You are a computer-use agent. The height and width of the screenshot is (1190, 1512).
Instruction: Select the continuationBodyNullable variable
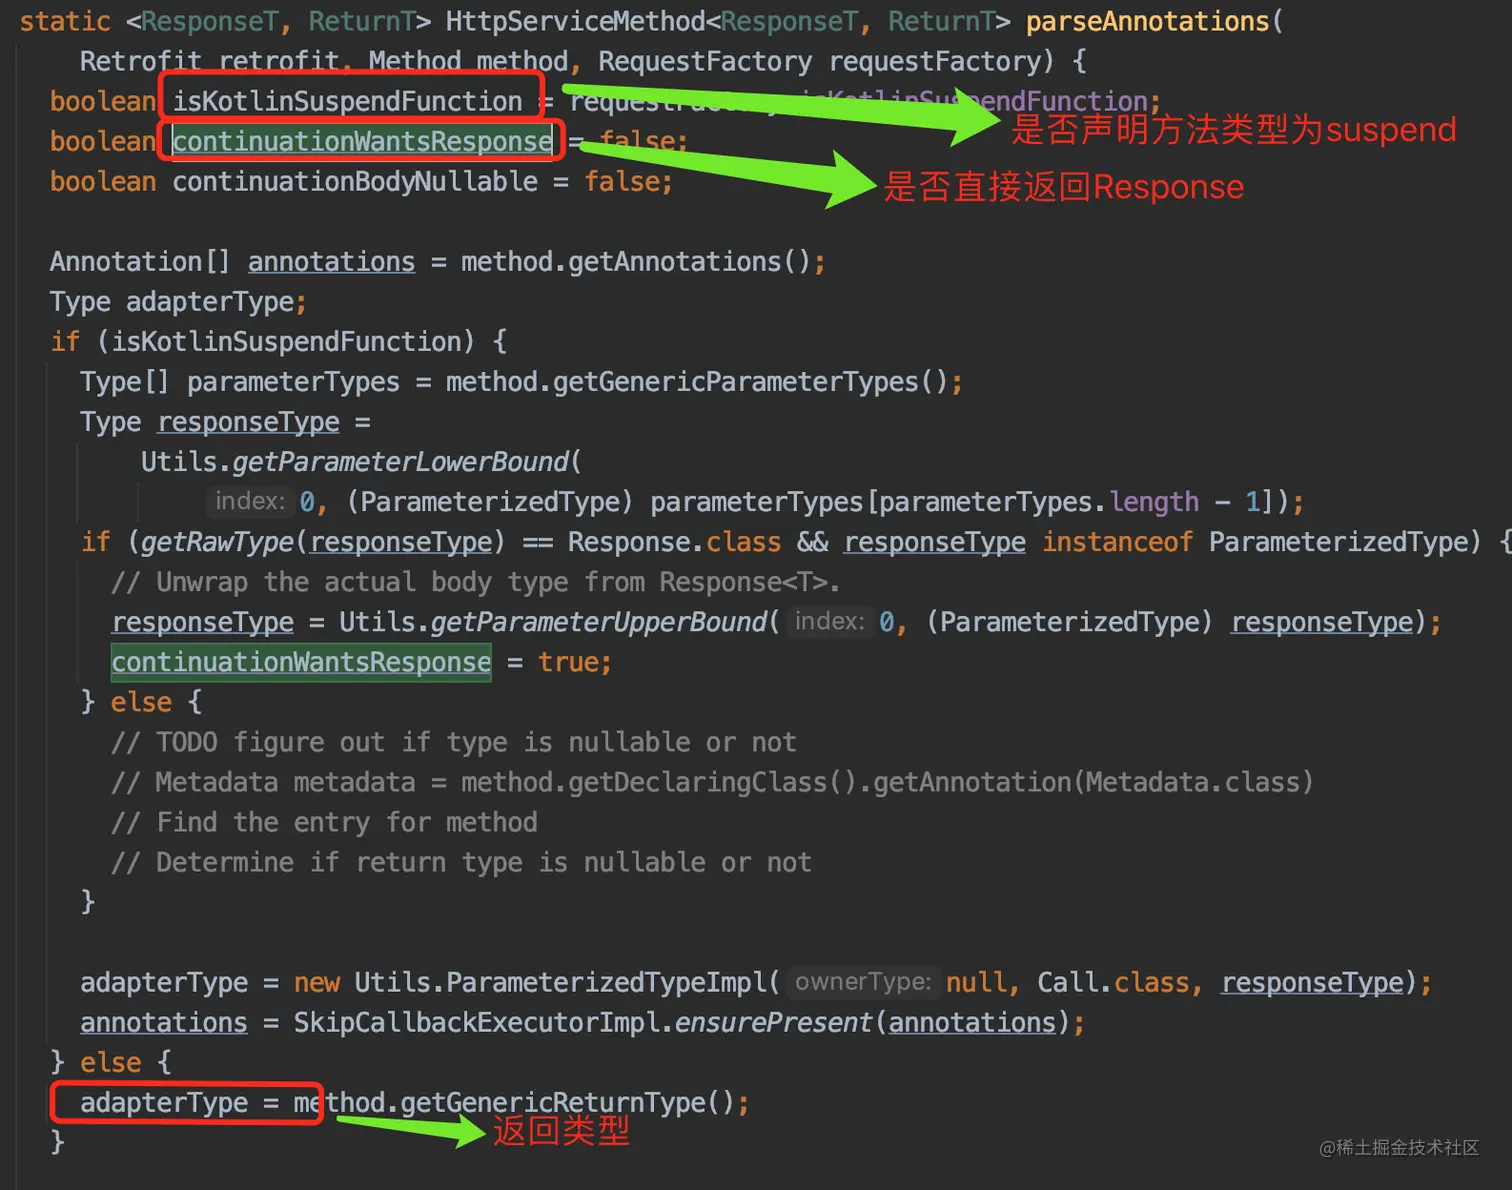355,181
